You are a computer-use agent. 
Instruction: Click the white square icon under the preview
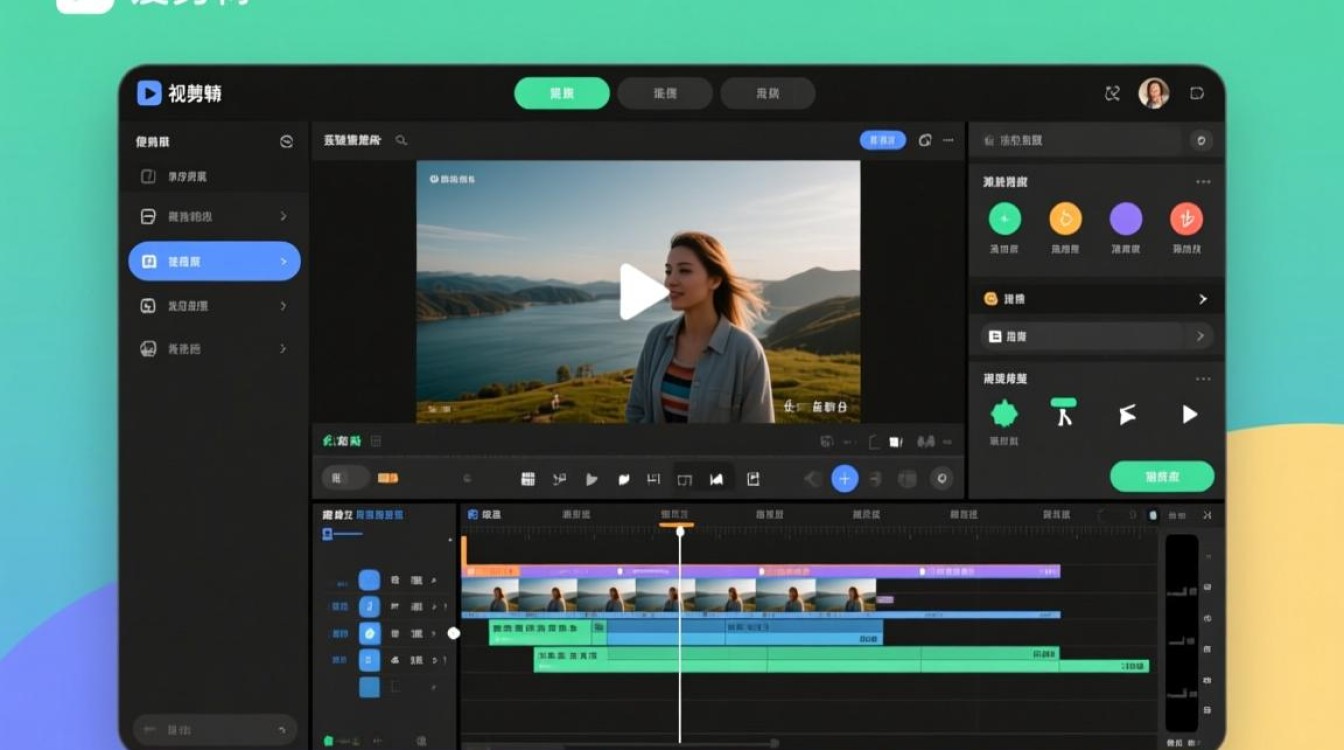pyautogui.click(x=896, y=441)
